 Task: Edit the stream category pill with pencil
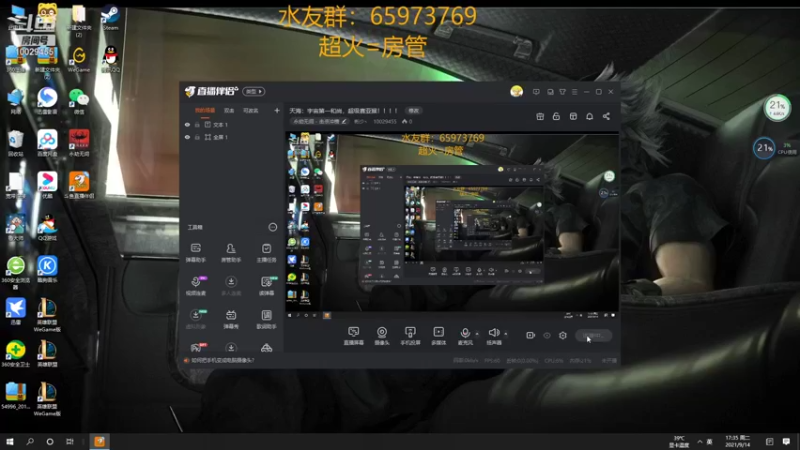coord(320,121)
